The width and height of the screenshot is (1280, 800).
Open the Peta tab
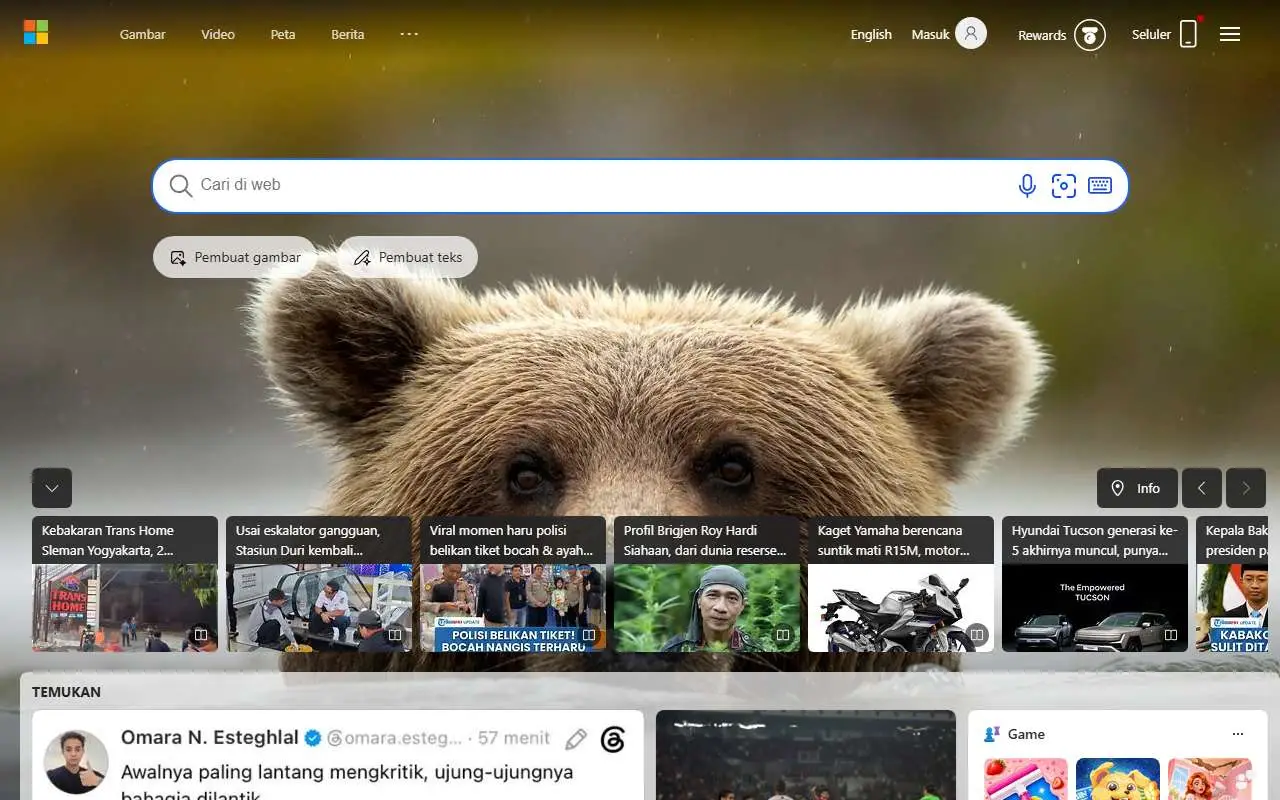(x=283, y=34)
